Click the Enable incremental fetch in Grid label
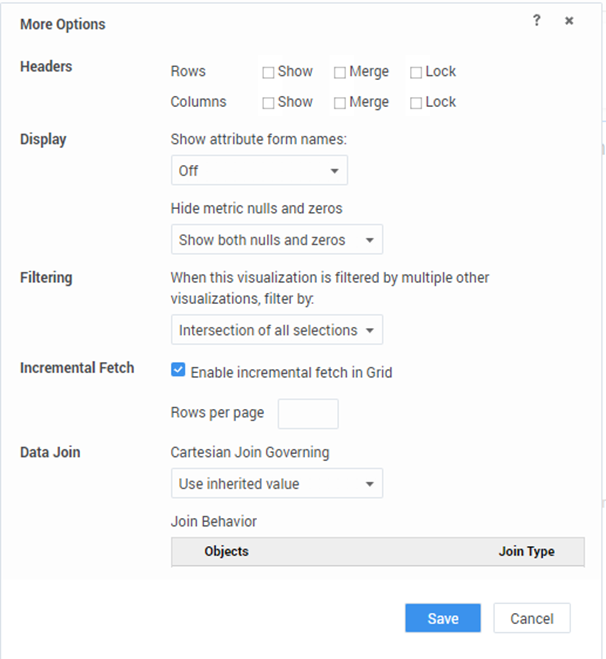 (x=291, y=372)
